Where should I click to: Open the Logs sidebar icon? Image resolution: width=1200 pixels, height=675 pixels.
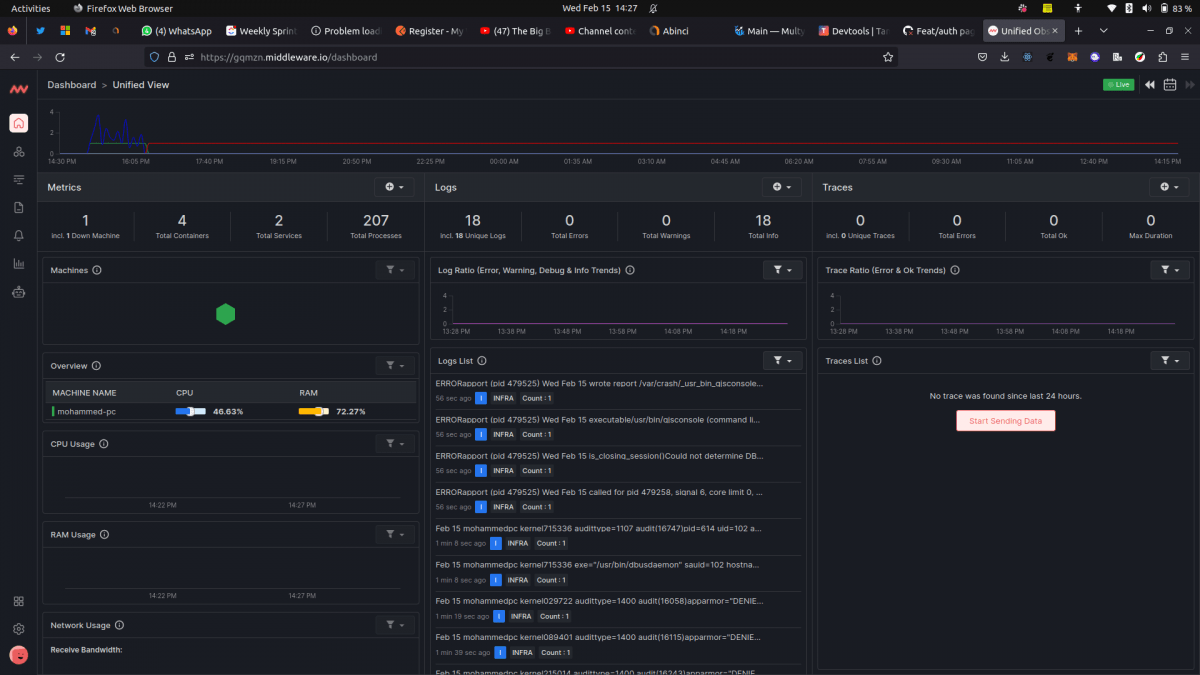coord(18,179)
